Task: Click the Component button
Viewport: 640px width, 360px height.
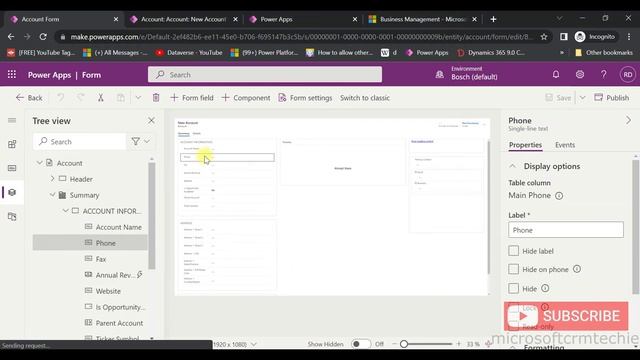Action: point(246,98)
